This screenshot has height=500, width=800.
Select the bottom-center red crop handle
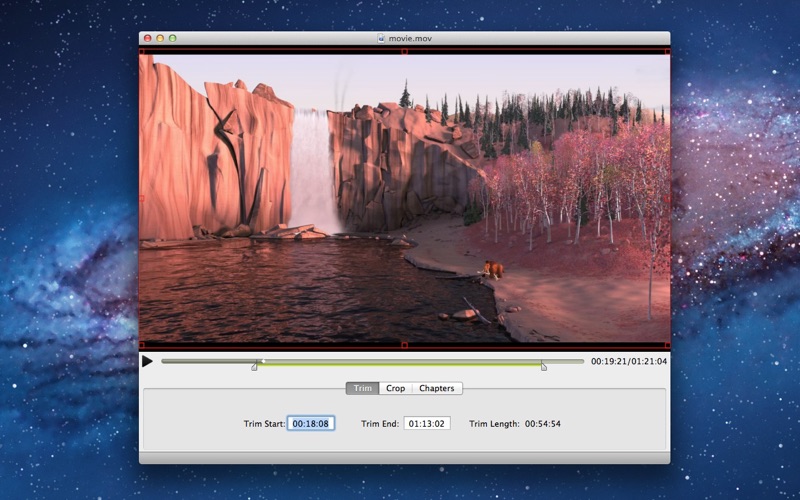pos(405,345)
